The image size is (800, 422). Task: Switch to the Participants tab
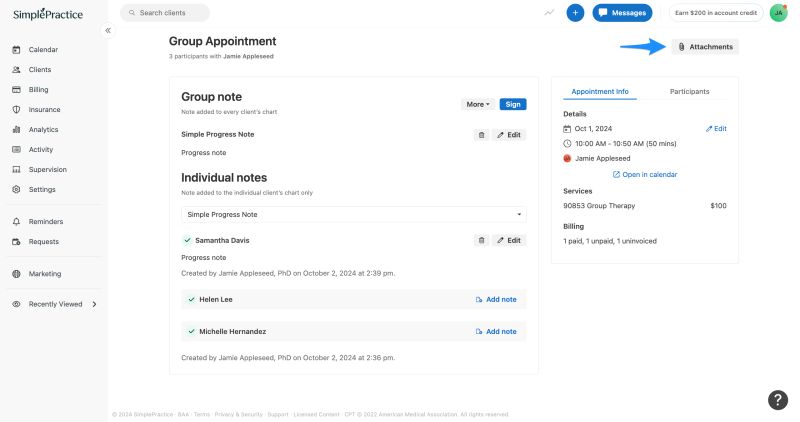point(689,91)
